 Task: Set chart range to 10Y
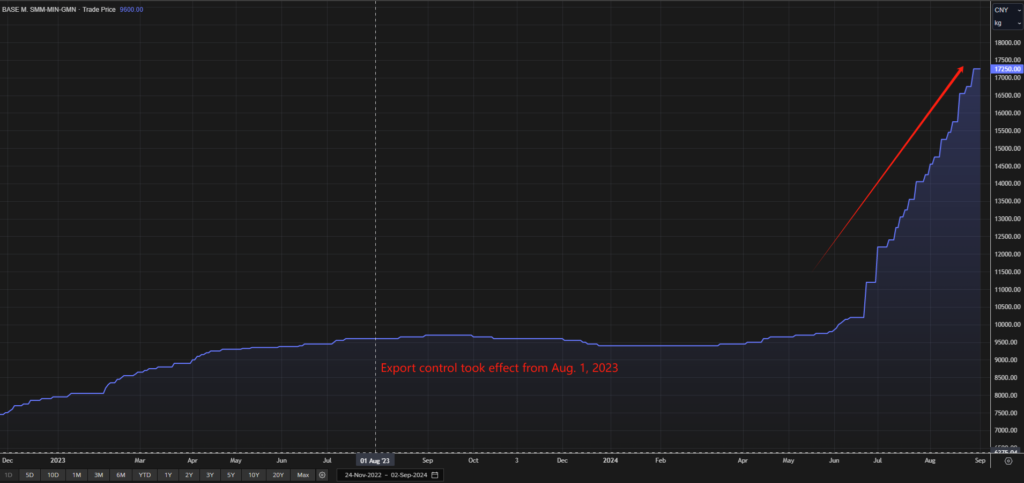(x=254, y=475)
